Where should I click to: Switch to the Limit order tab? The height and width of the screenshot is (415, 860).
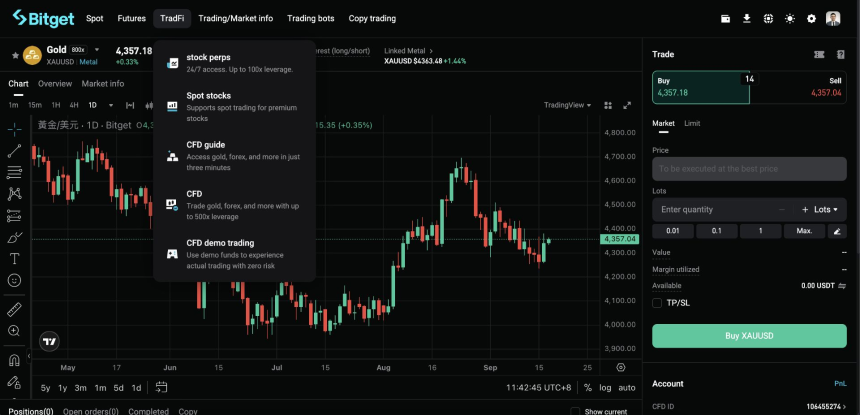692,123
